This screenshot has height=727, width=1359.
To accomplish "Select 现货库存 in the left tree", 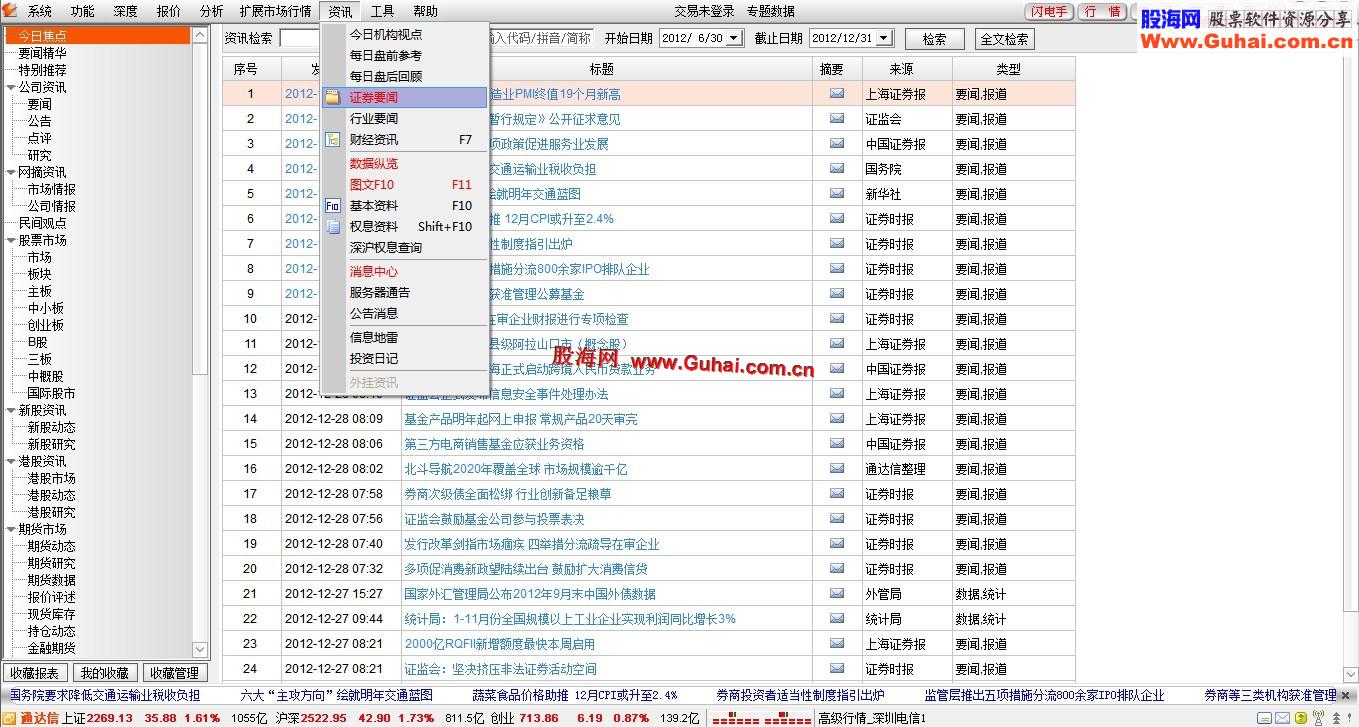I will click(x=51, y=614).
